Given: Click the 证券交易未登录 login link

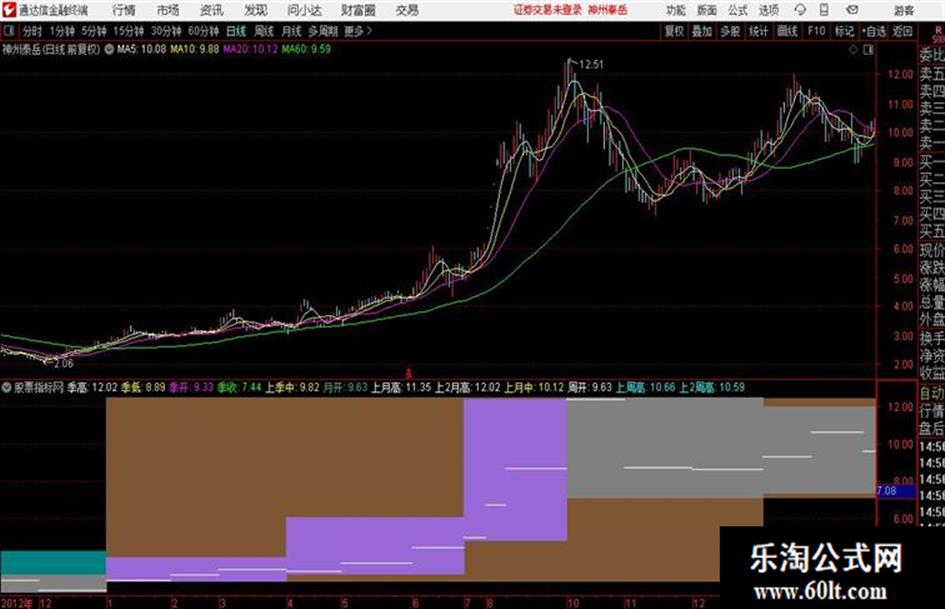Looking at the screenshot, I should pos(548,10).
